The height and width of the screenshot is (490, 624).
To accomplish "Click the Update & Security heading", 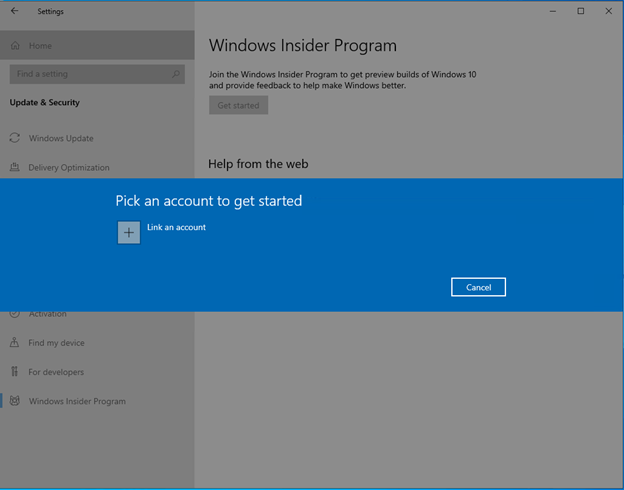I will (x=45, y=102).
